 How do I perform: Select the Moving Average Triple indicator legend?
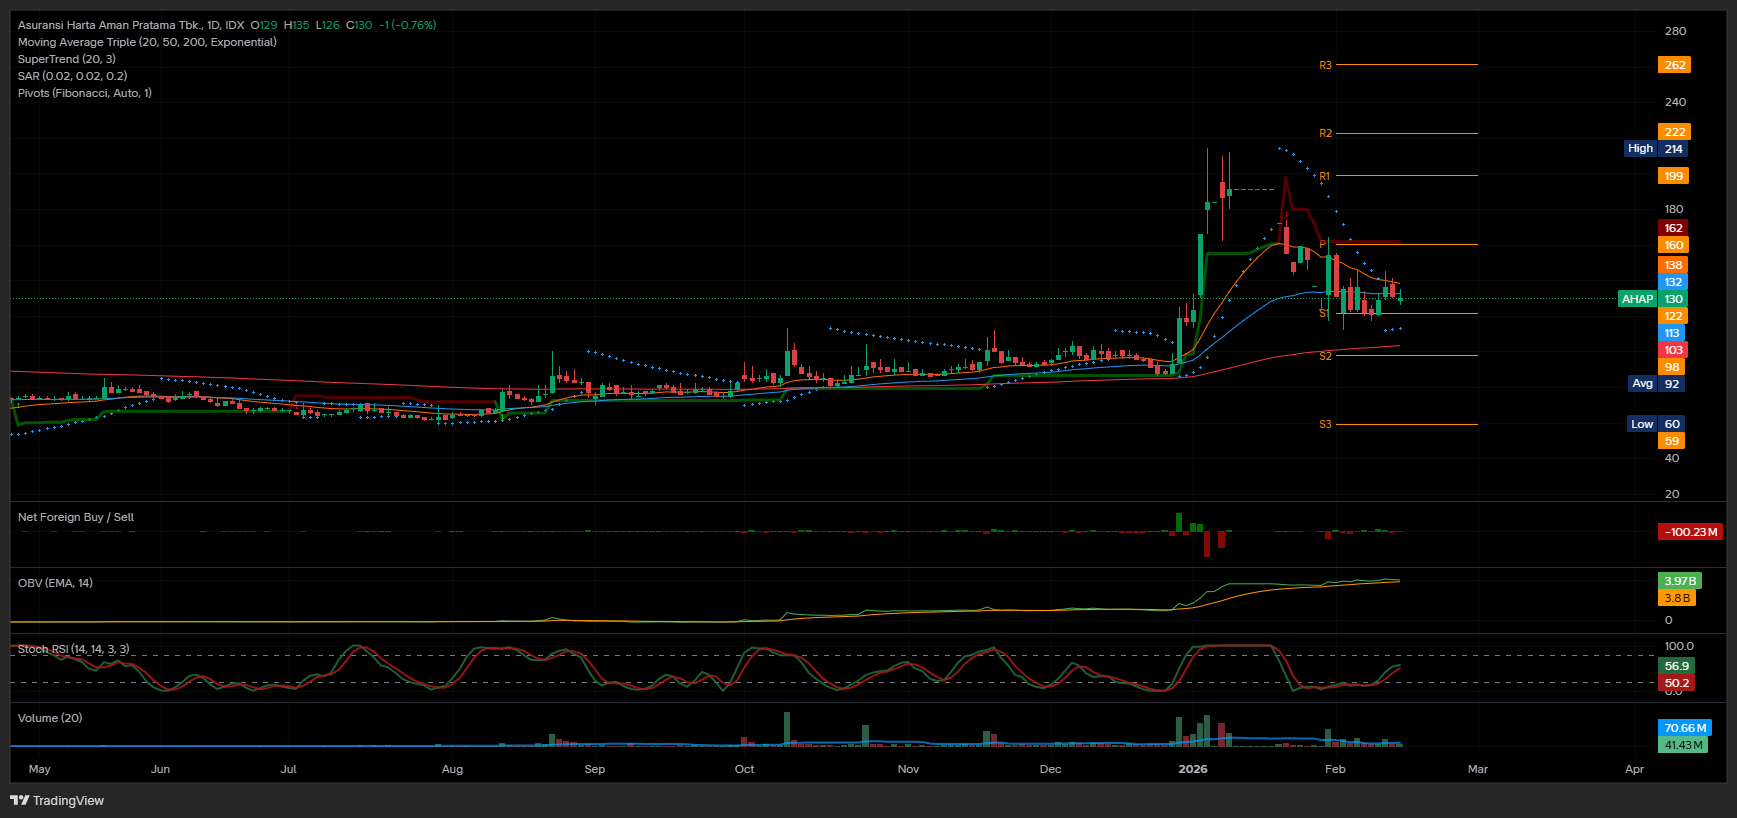point(147,42)
